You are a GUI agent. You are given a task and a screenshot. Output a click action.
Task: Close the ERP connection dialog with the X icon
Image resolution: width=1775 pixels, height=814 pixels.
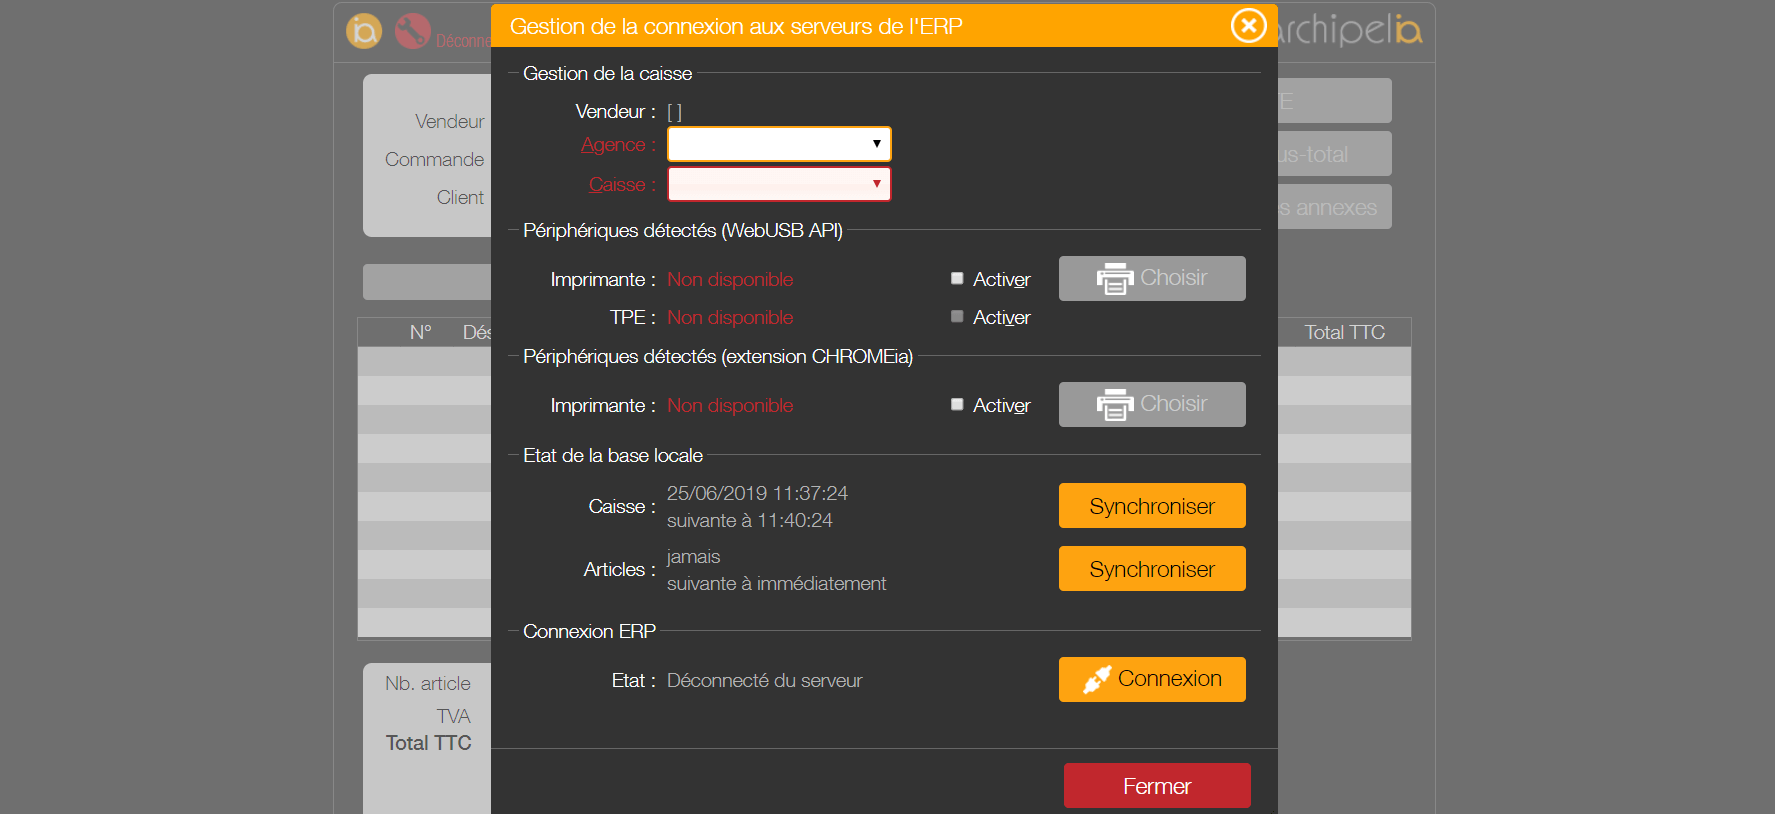[1248, 26]
